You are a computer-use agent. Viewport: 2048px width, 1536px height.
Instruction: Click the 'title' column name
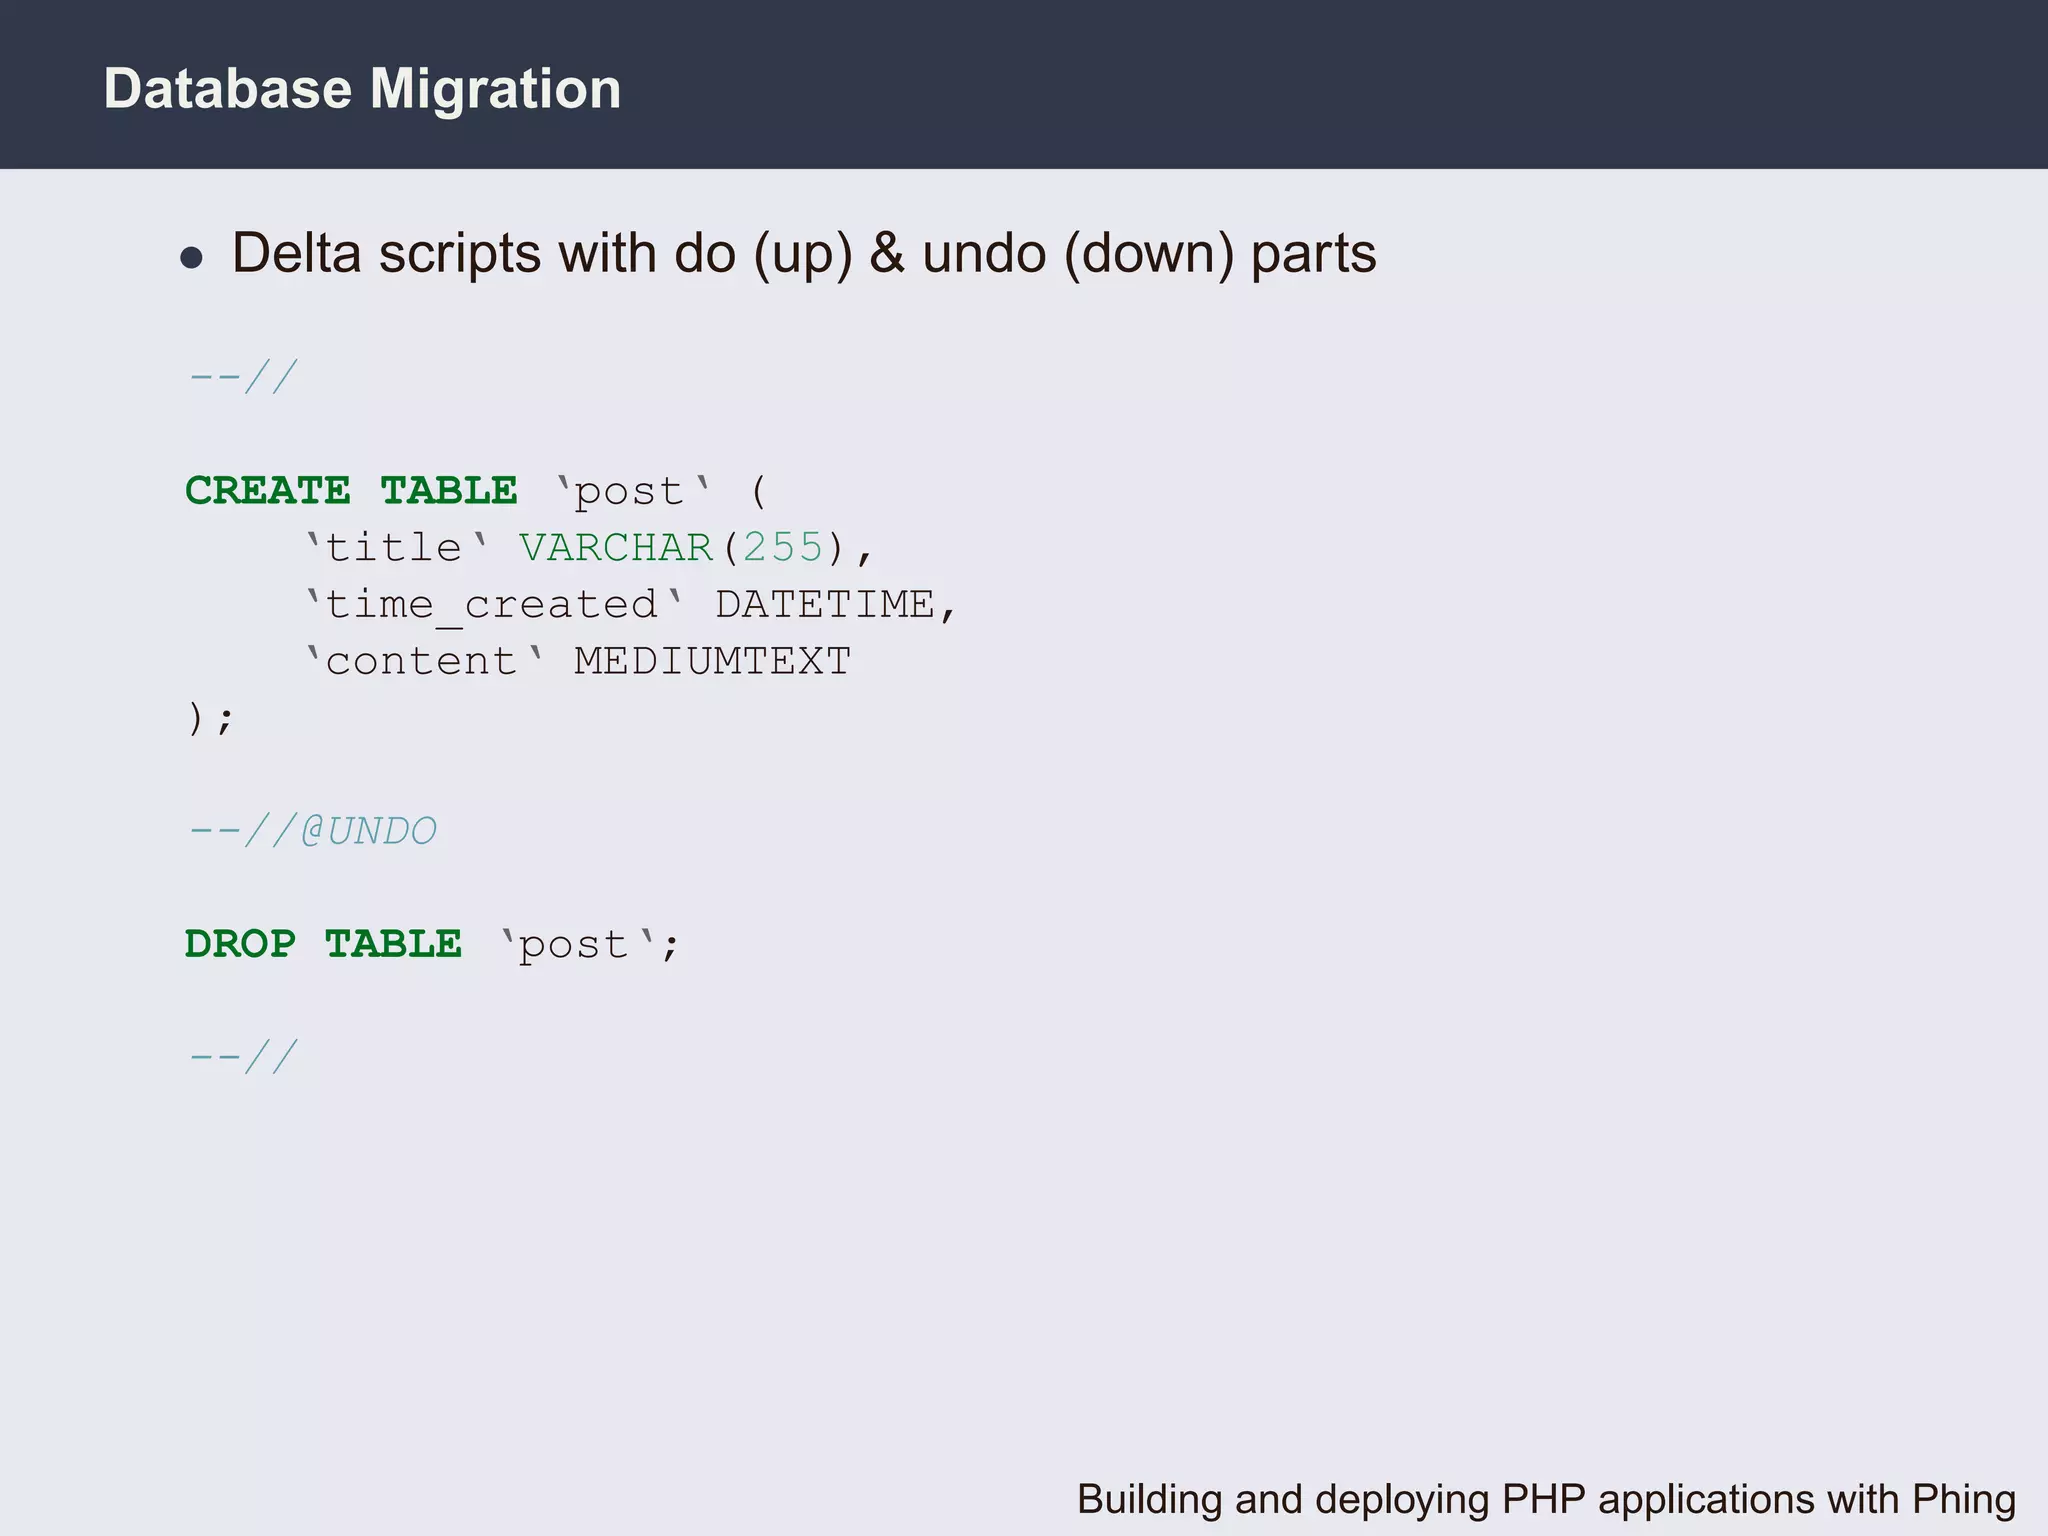[x=393, y=548]
